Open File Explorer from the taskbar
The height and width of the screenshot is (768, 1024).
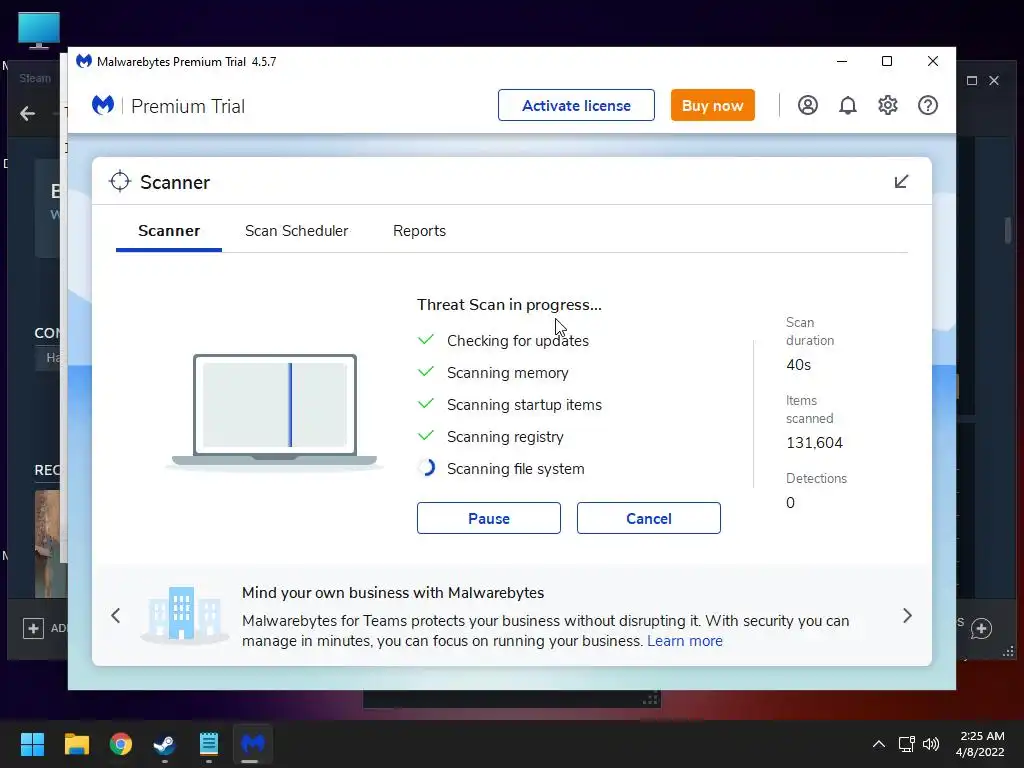click(x=76, y=744)
